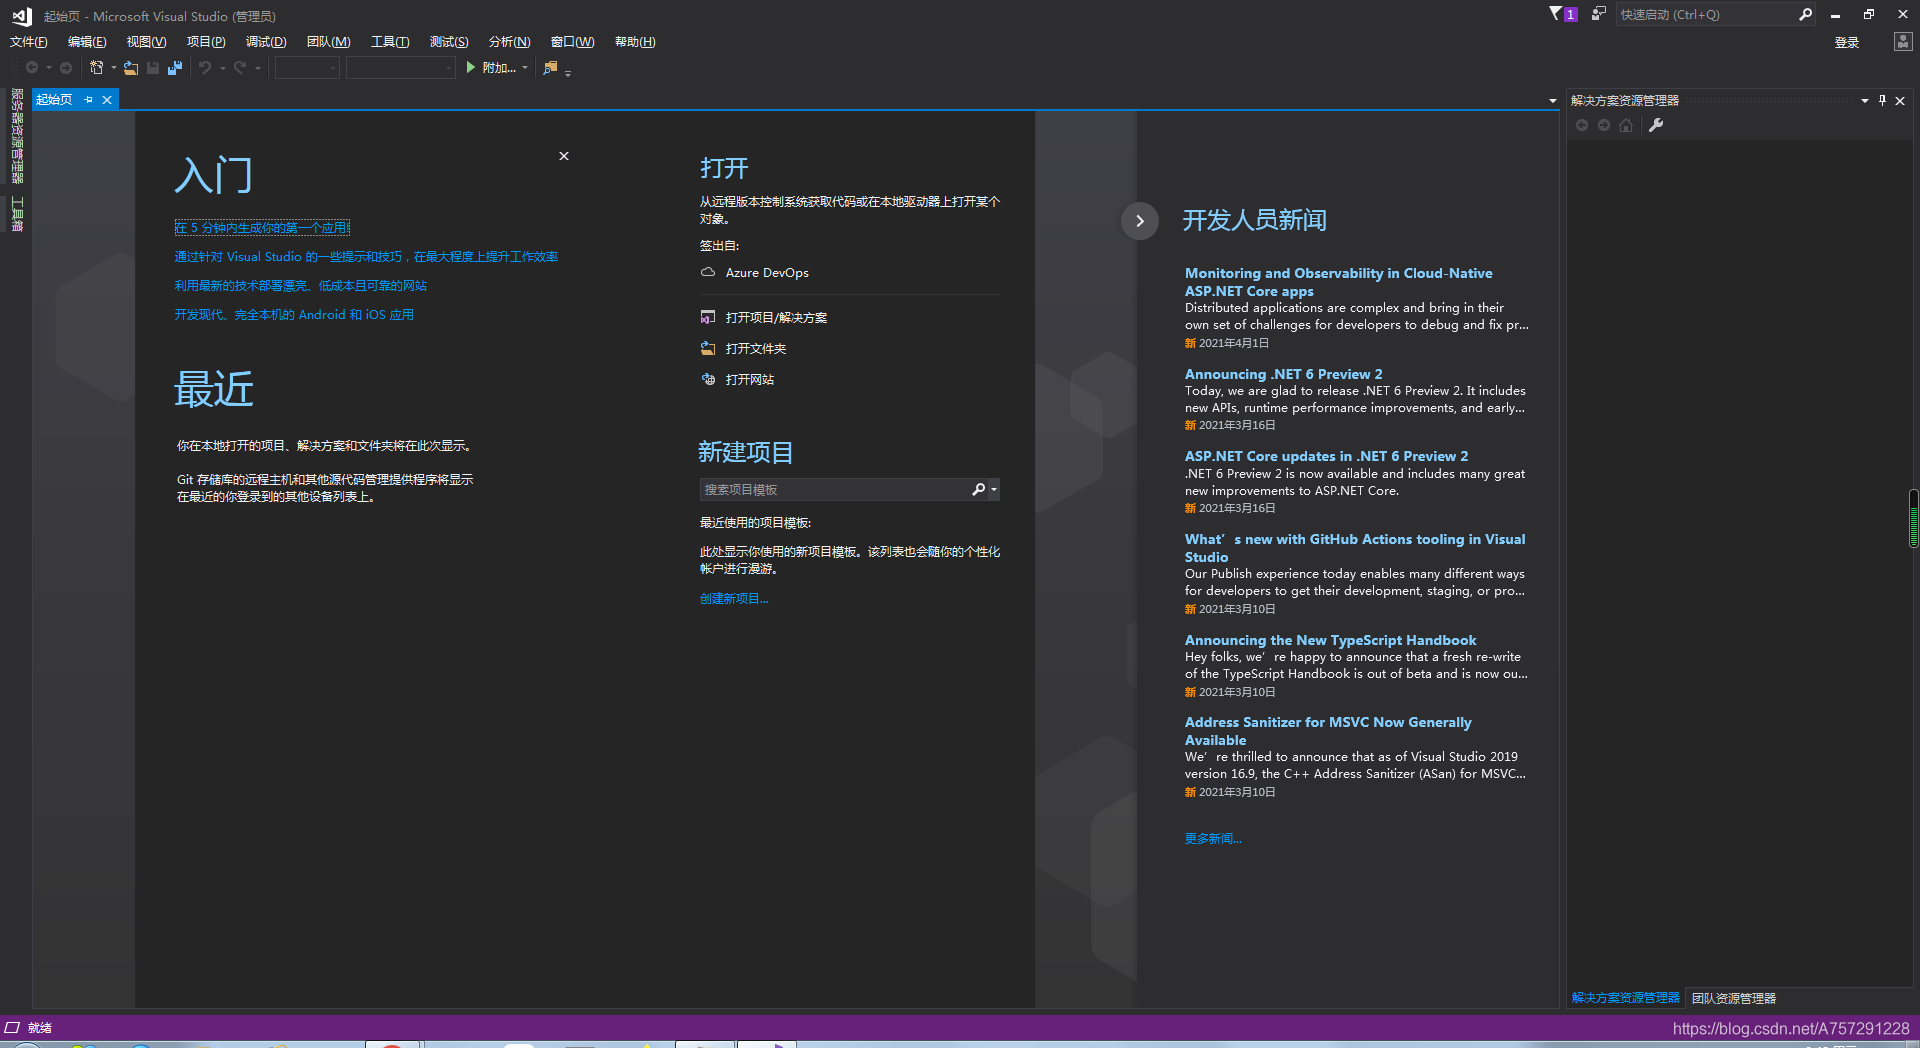The height and width of the screenshot is (1048, 1920).
Task: Switch to 团队资源管理器 tab
Action: tap(1734, 998)
